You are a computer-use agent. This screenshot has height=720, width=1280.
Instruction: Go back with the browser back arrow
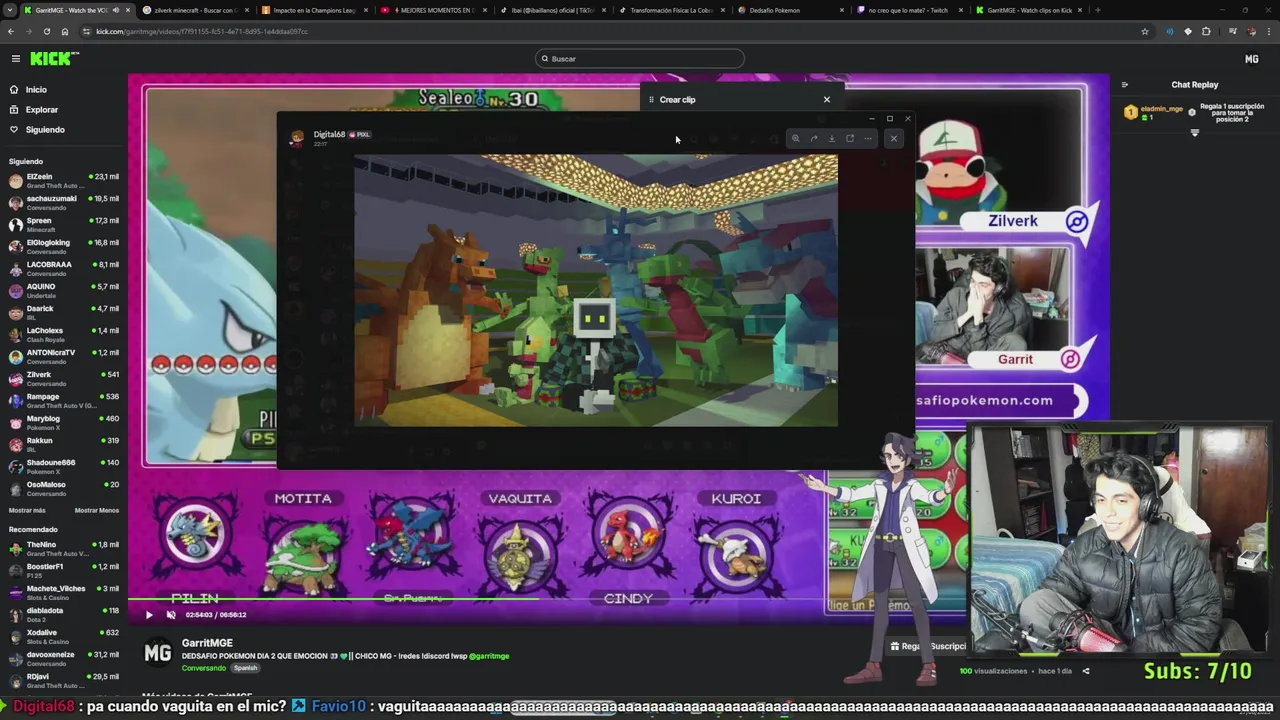(11, 31)
